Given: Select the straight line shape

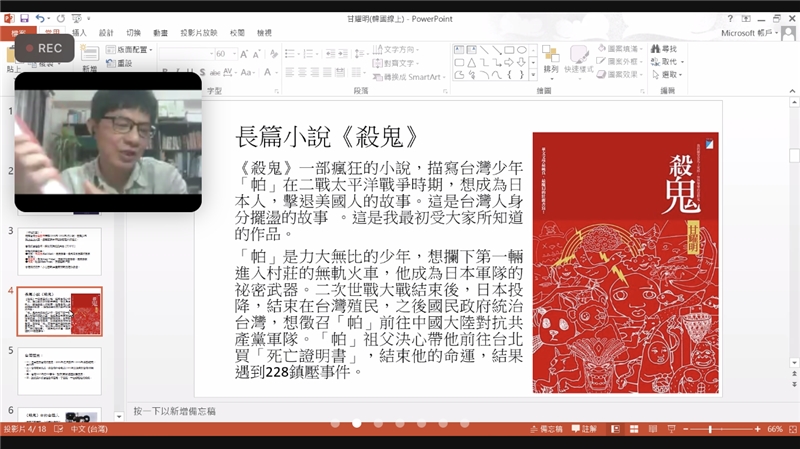Looking at the screenshot, I should pos(484,50).
